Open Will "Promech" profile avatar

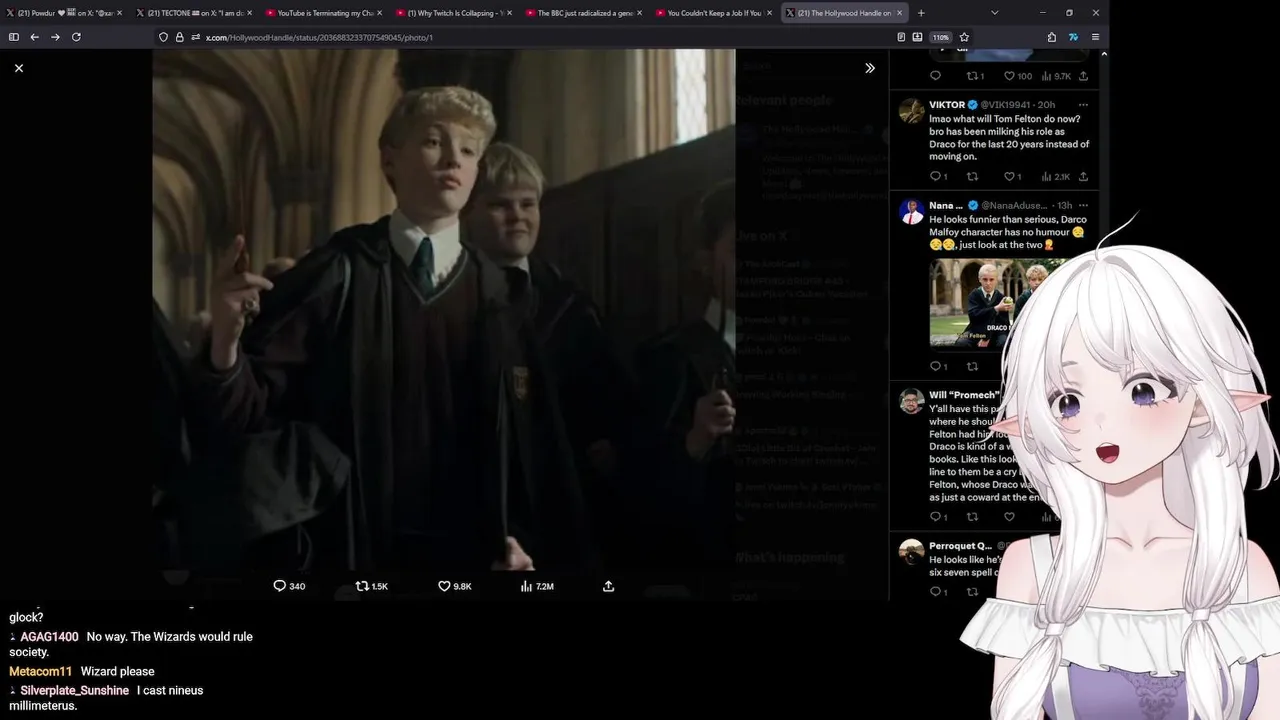pos(911,401)
